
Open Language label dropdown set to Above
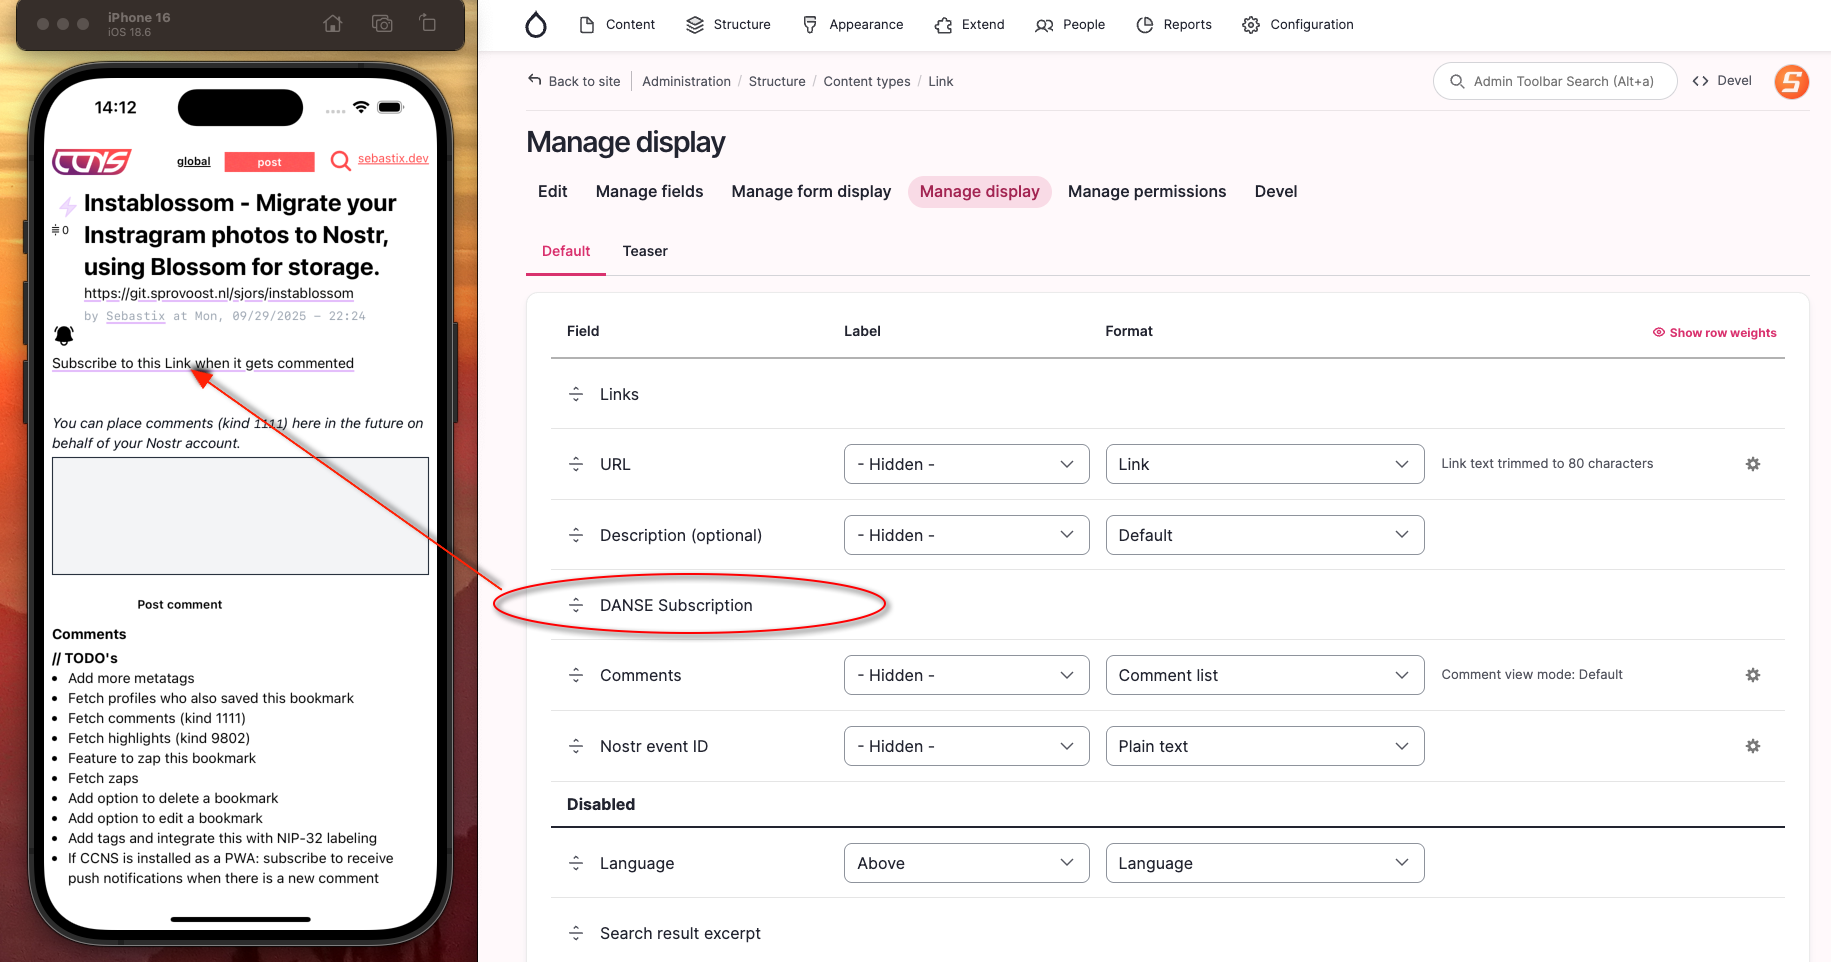[x=966, y=863]
